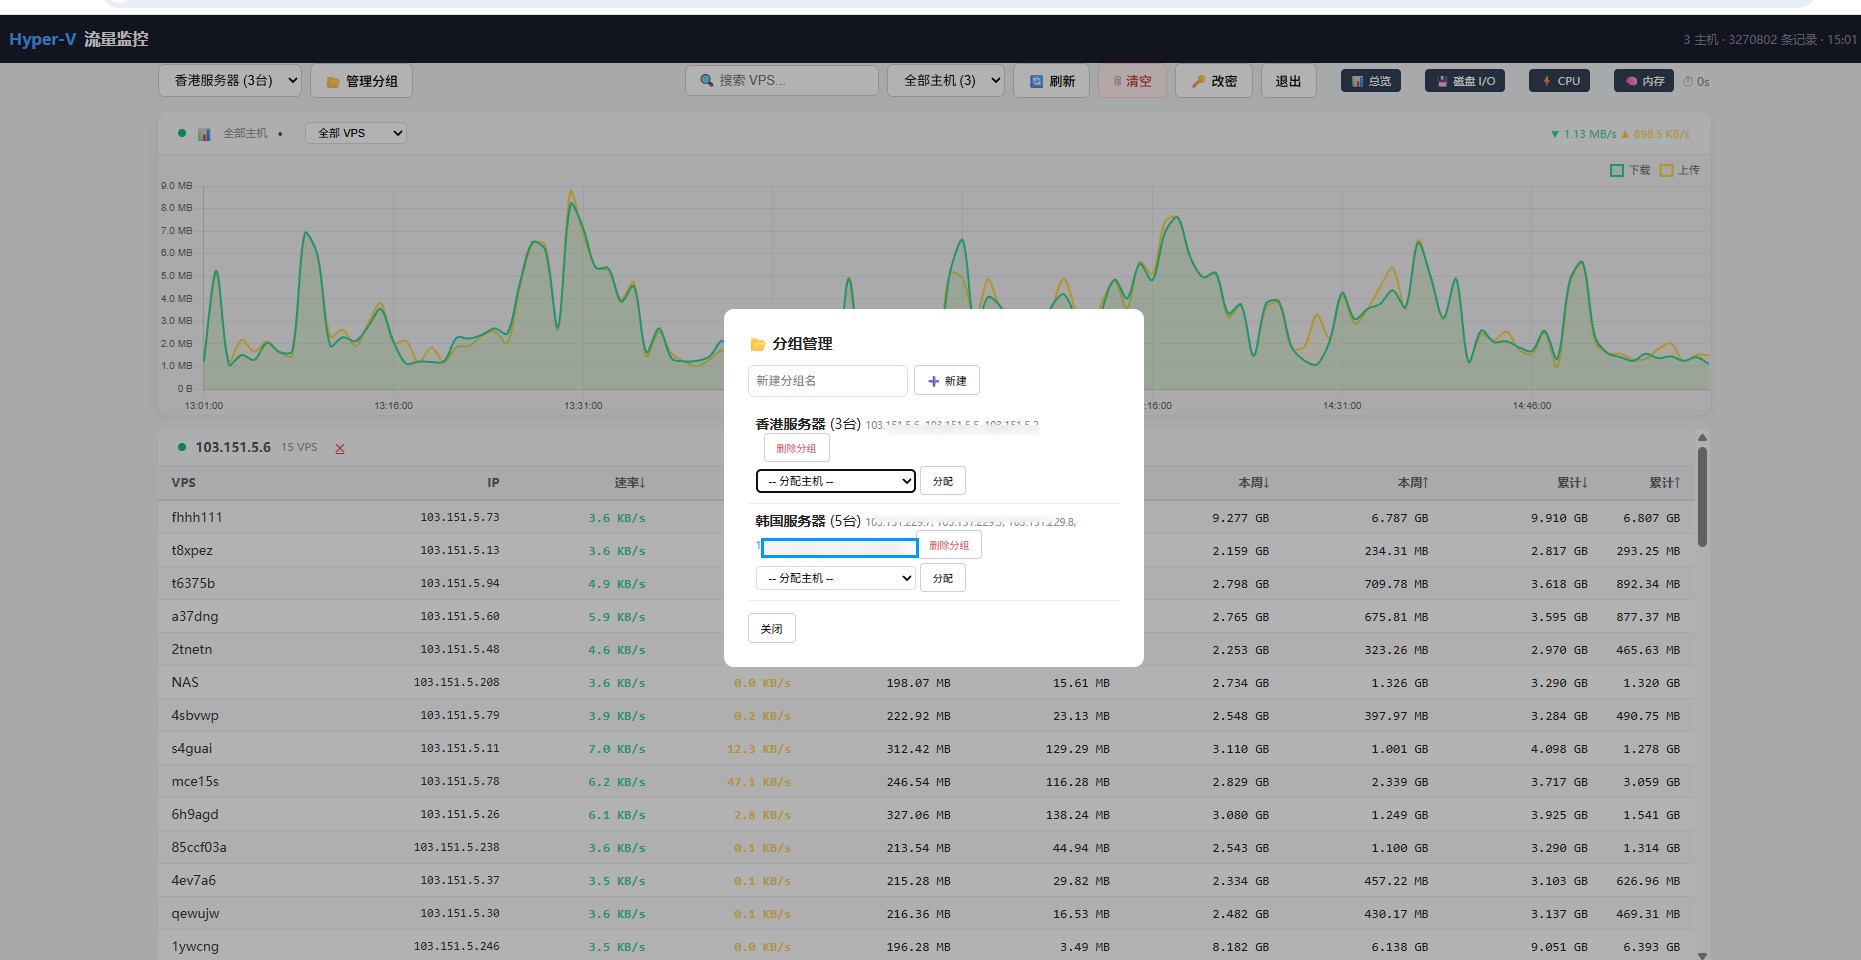Open the 内存 memory panel

pyautogui.click(x=1644, y=81)
